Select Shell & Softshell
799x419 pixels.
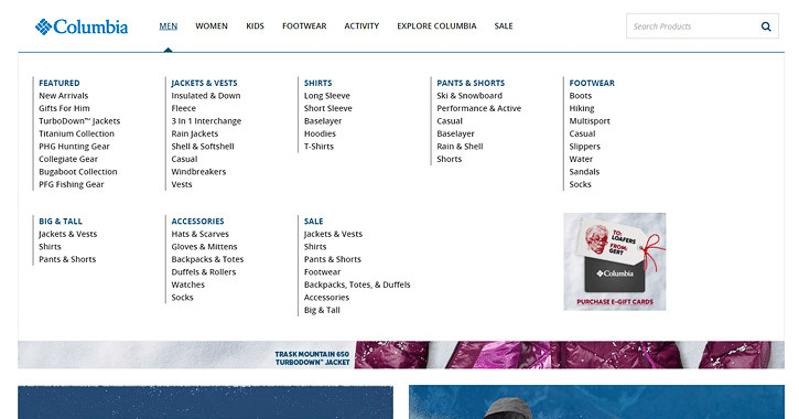[x=203, y=146]
